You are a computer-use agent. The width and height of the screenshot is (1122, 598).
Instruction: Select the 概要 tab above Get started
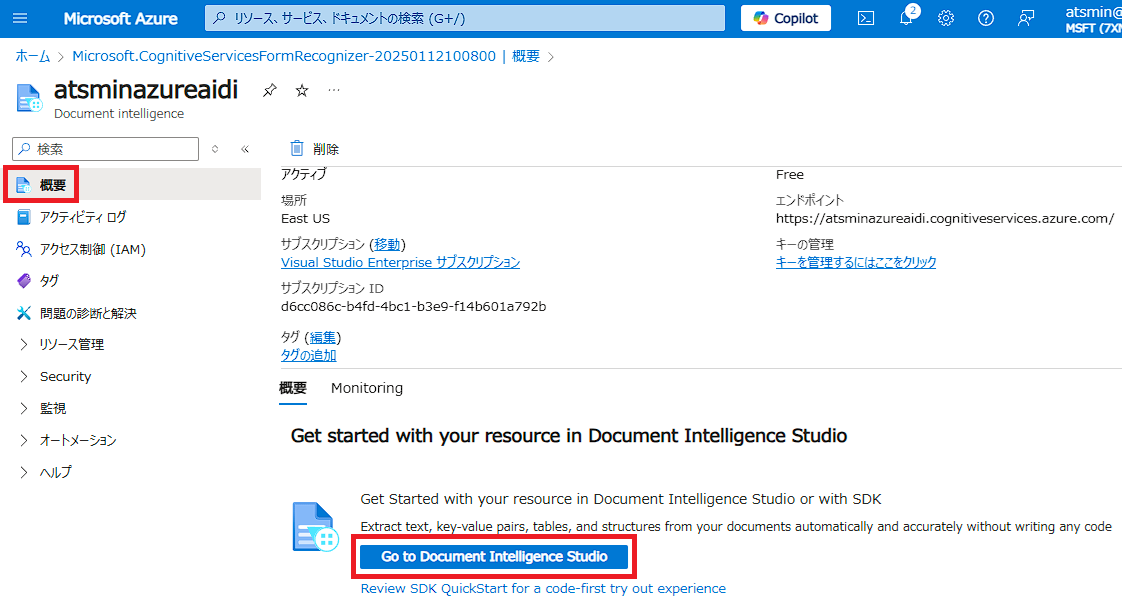pos(293,388)
